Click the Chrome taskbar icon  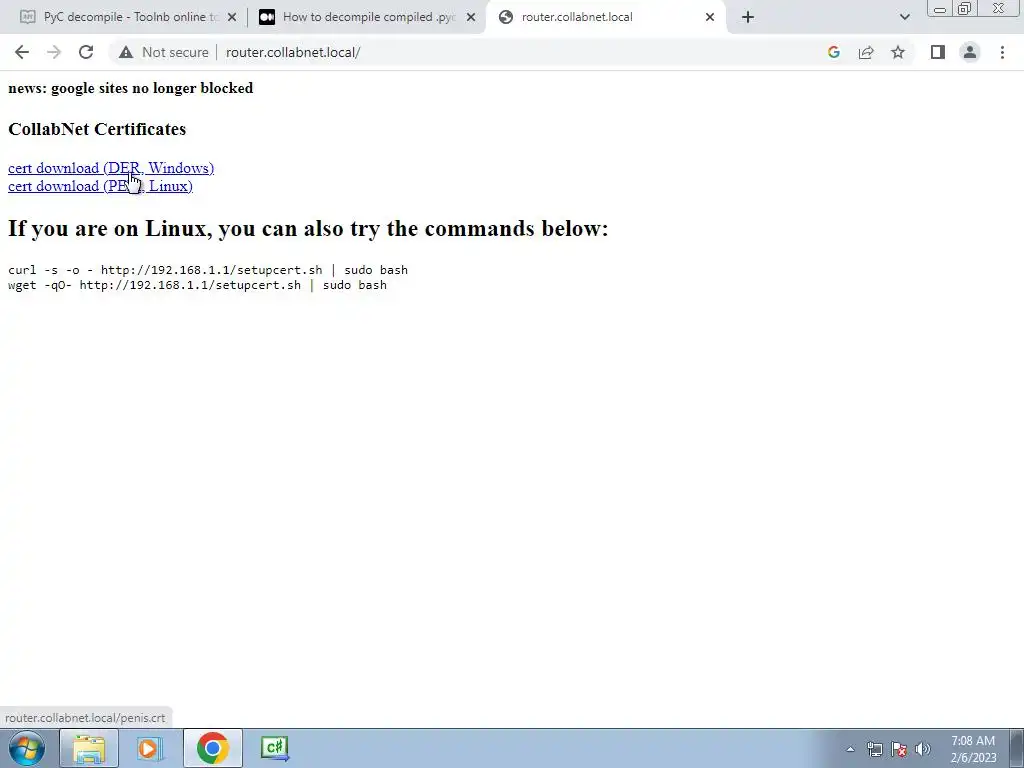point(212,748)
